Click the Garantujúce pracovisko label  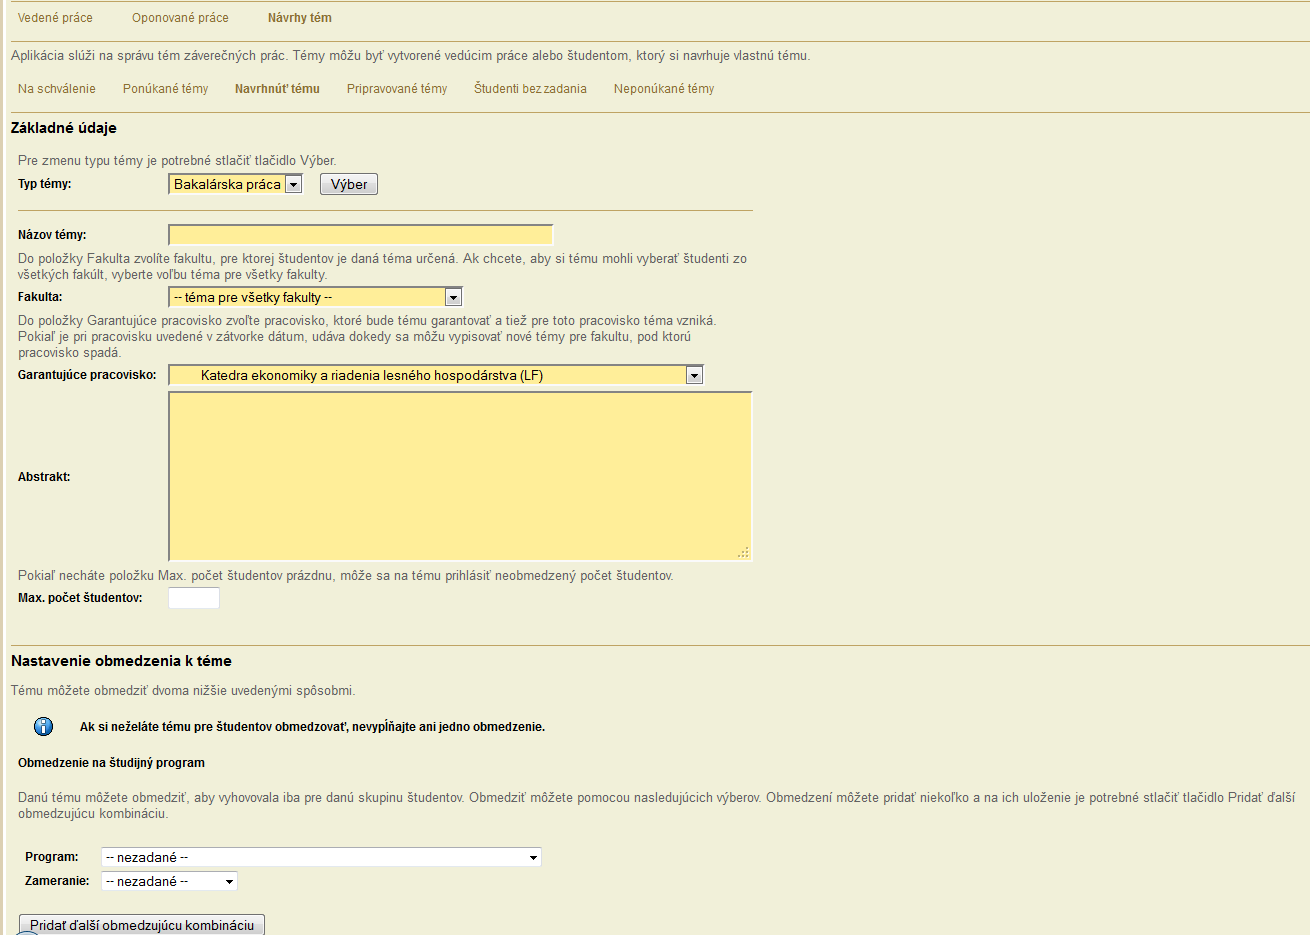(x=87, y=375)
